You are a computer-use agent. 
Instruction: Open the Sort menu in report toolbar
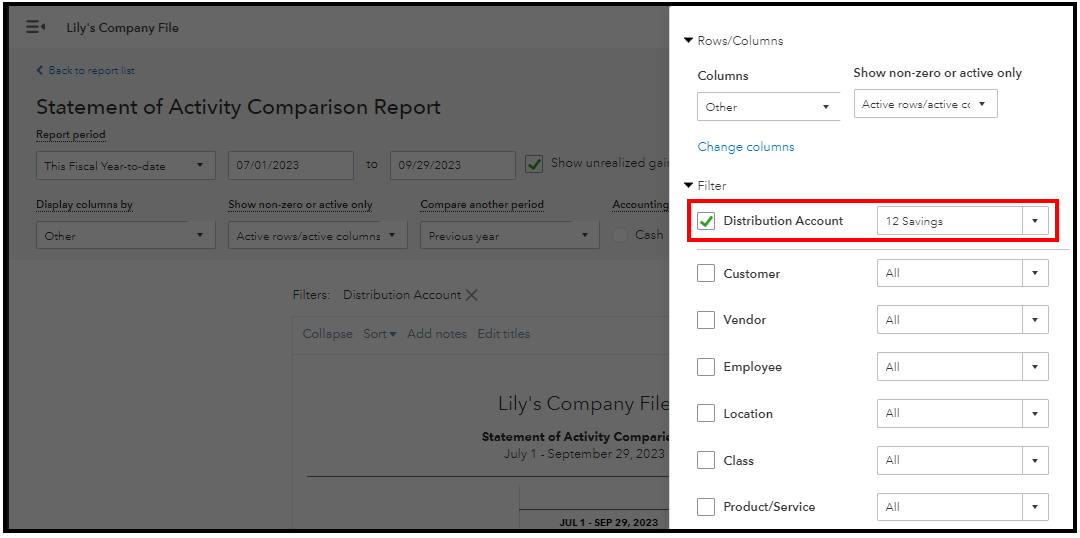pos(379,334)
